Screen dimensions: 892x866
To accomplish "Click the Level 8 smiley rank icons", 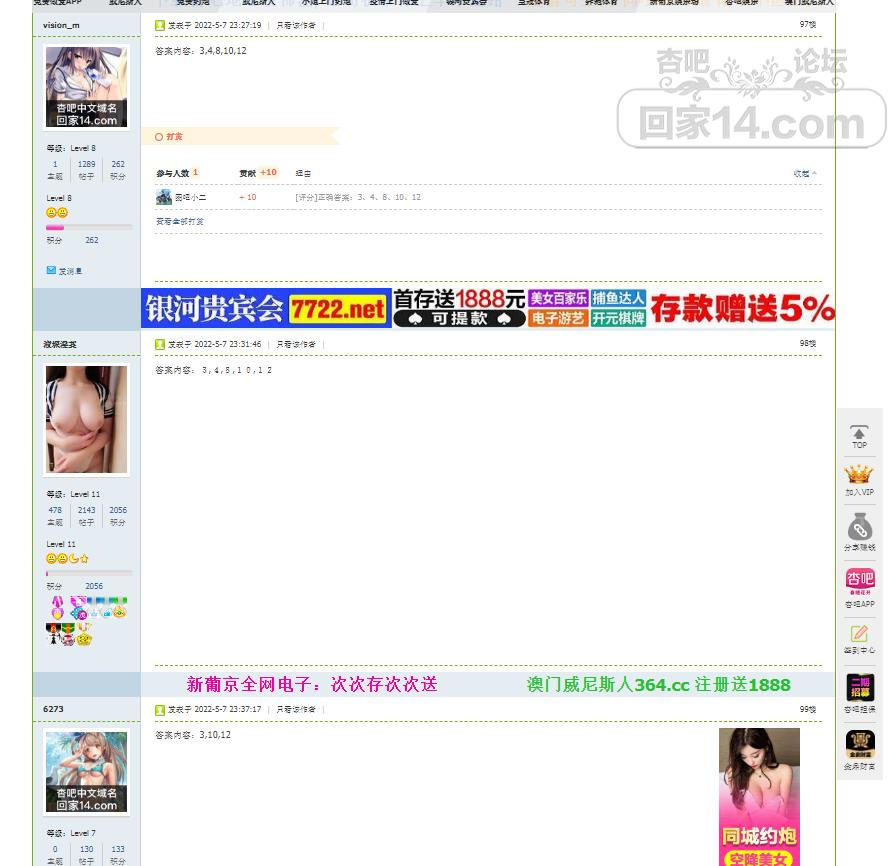I will click(x=57, y=212).
